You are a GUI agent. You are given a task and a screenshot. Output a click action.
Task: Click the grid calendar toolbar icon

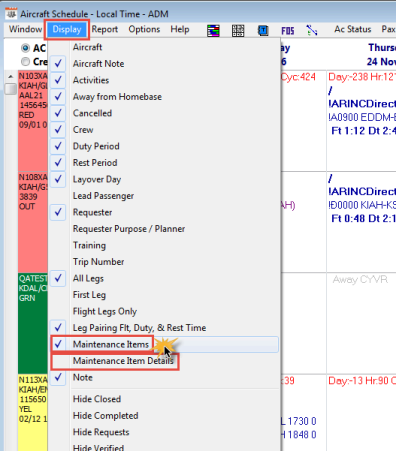238,31
